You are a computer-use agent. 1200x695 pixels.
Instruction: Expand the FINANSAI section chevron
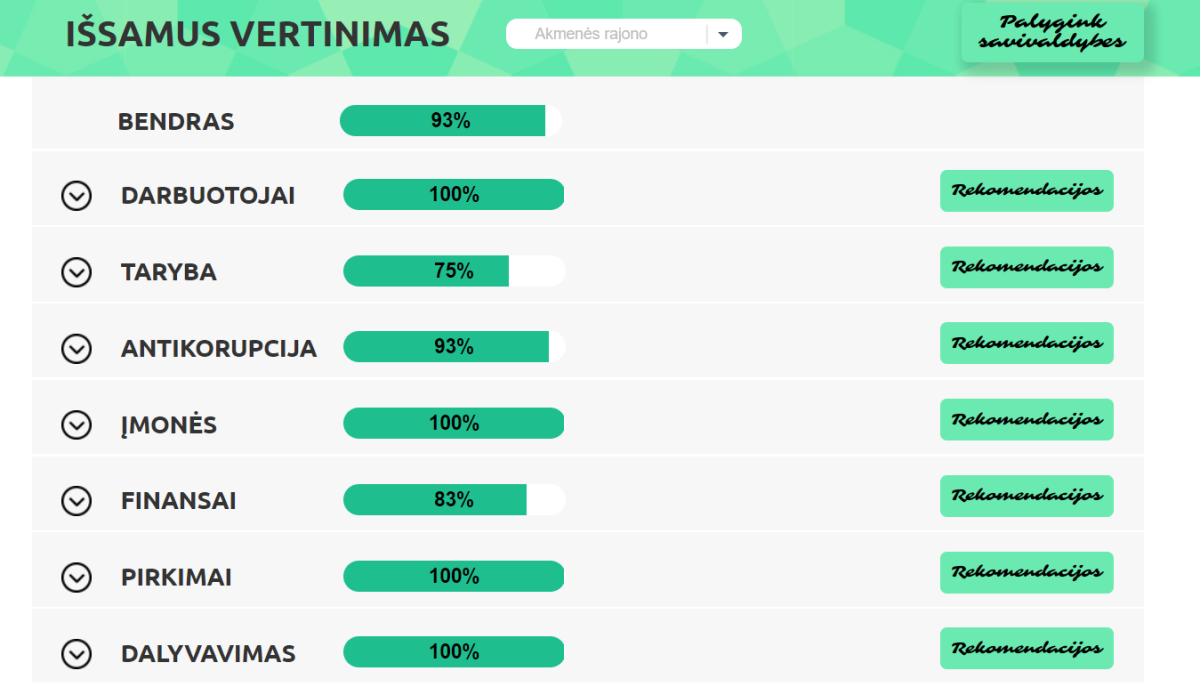pyautogui.click(x=76, y=501)
